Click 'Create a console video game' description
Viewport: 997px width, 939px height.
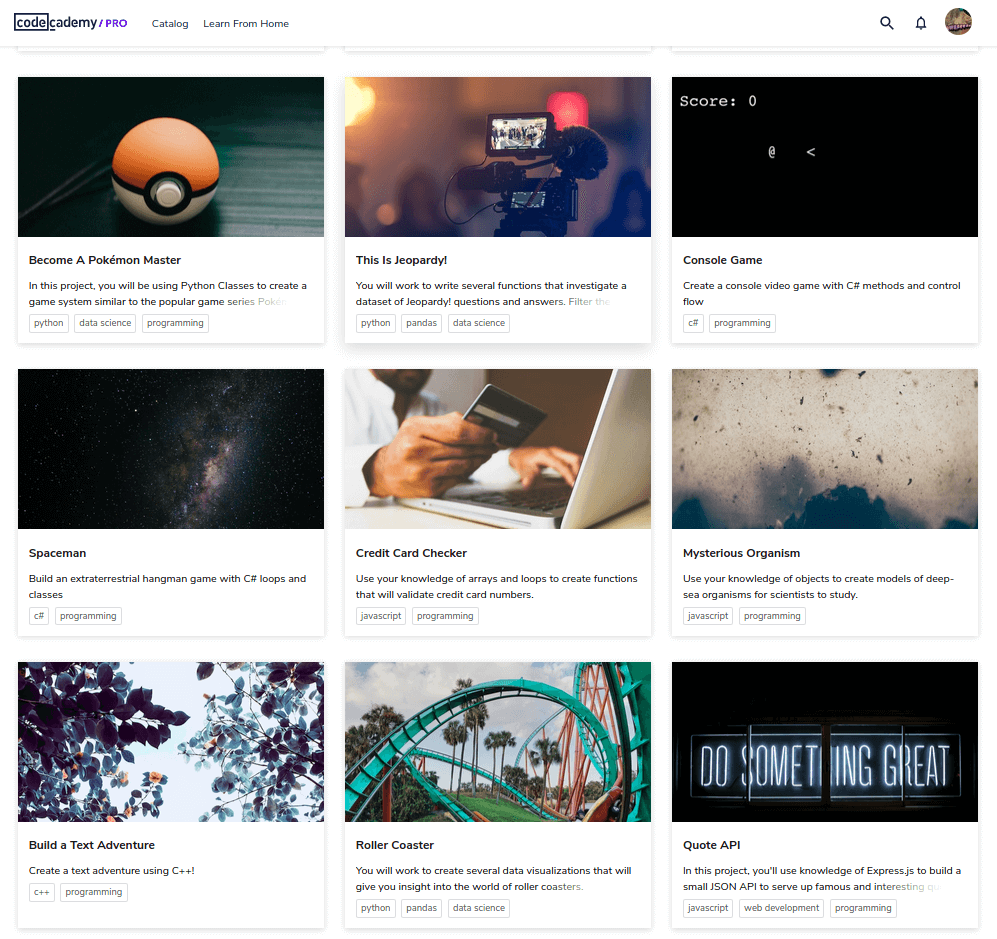[x=822, y=294]
